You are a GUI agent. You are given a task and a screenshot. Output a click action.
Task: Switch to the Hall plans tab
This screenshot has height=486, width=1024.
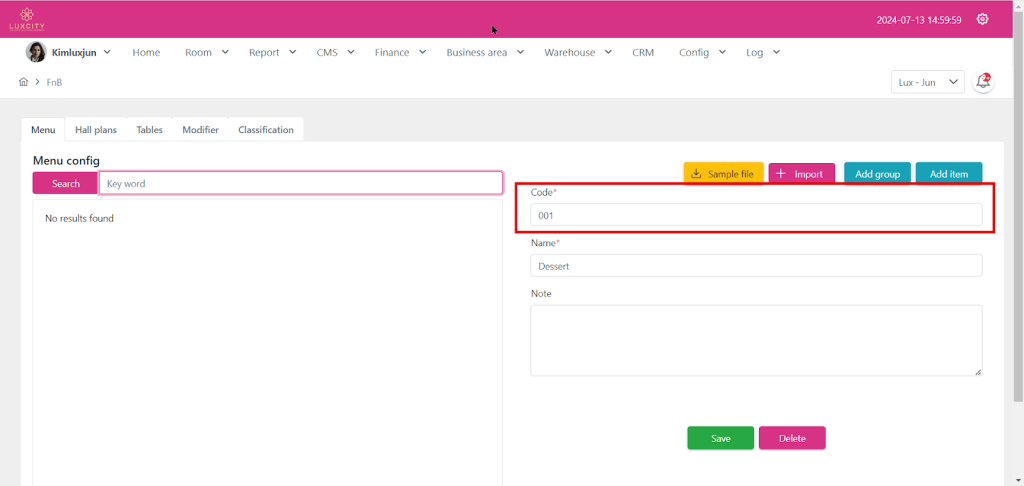coord(96,130)
